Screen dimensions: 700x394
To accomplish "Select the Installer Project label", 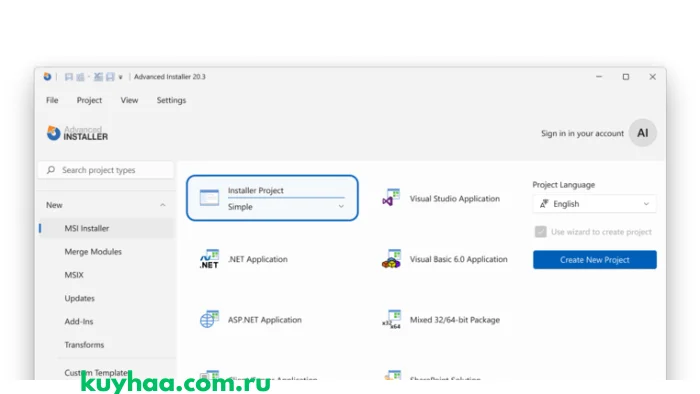I will click(x=255, y=191).
